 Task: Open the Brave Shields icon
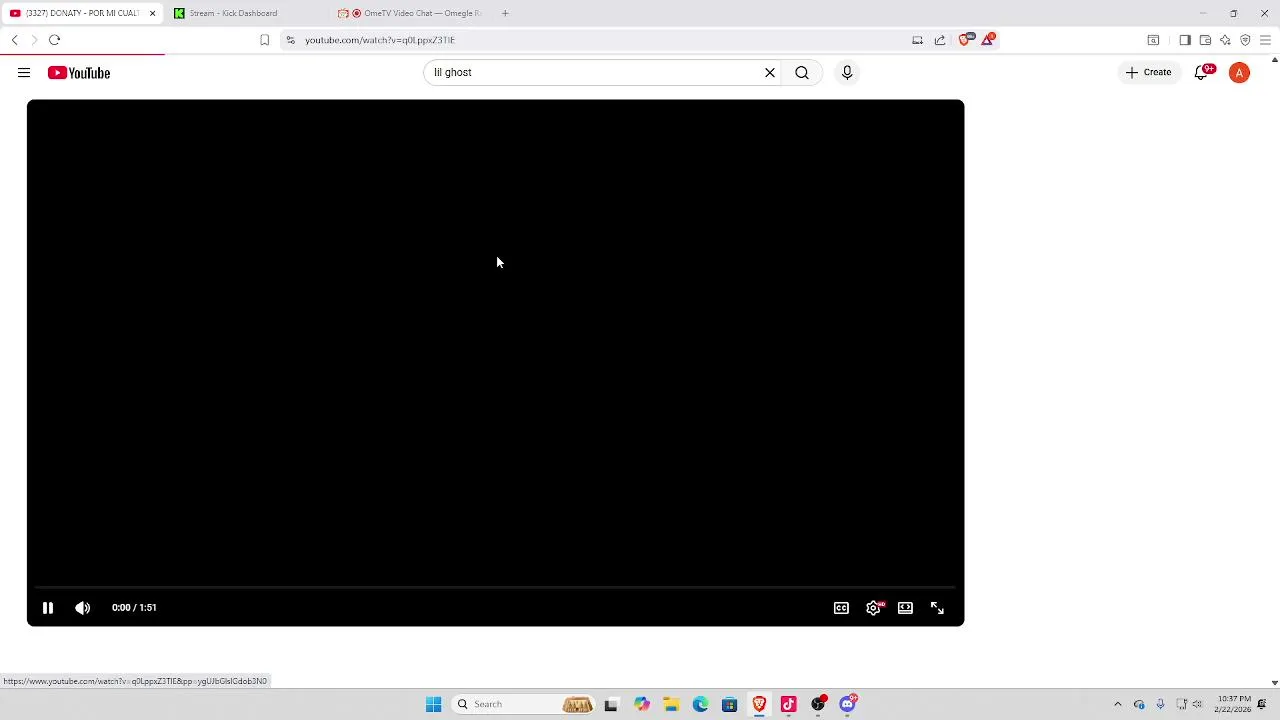[965, 40]
